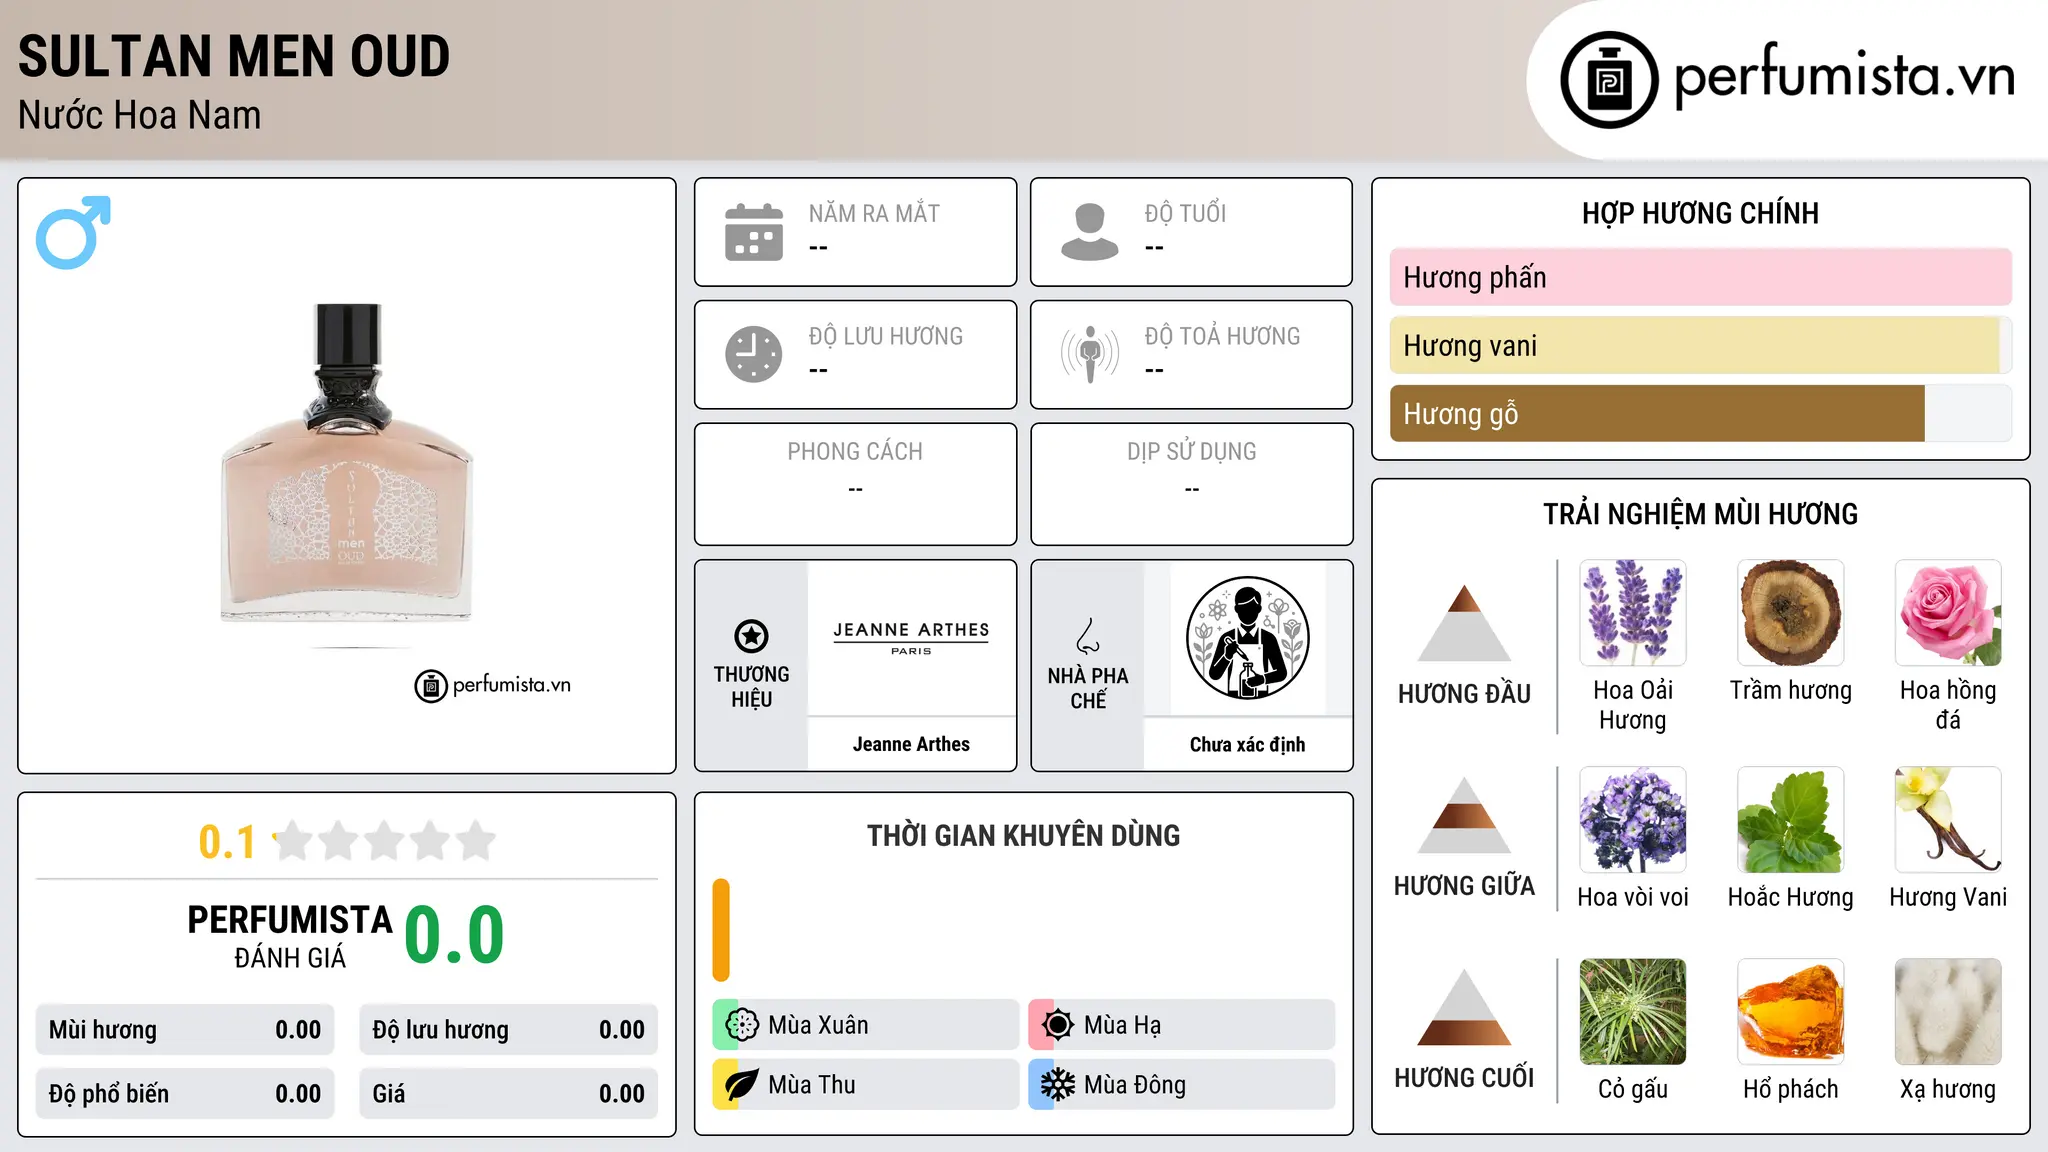Click the Trầm hương wood image
Viewport: 2048px width, 1152px height.
(x=1791, y=613)
